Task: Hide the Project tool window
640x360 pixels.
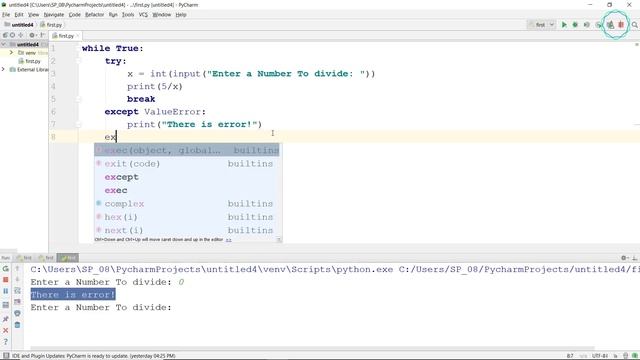Action: coord(42,36)
